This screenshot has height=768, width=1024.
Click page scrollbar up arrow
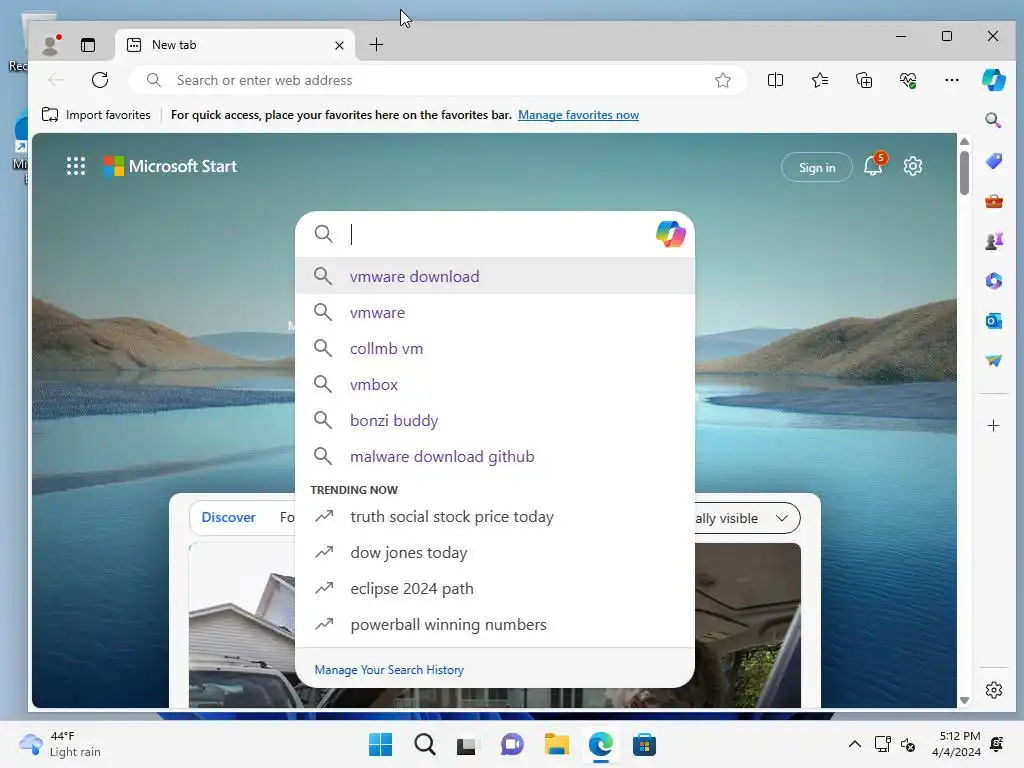pos(964,142)
